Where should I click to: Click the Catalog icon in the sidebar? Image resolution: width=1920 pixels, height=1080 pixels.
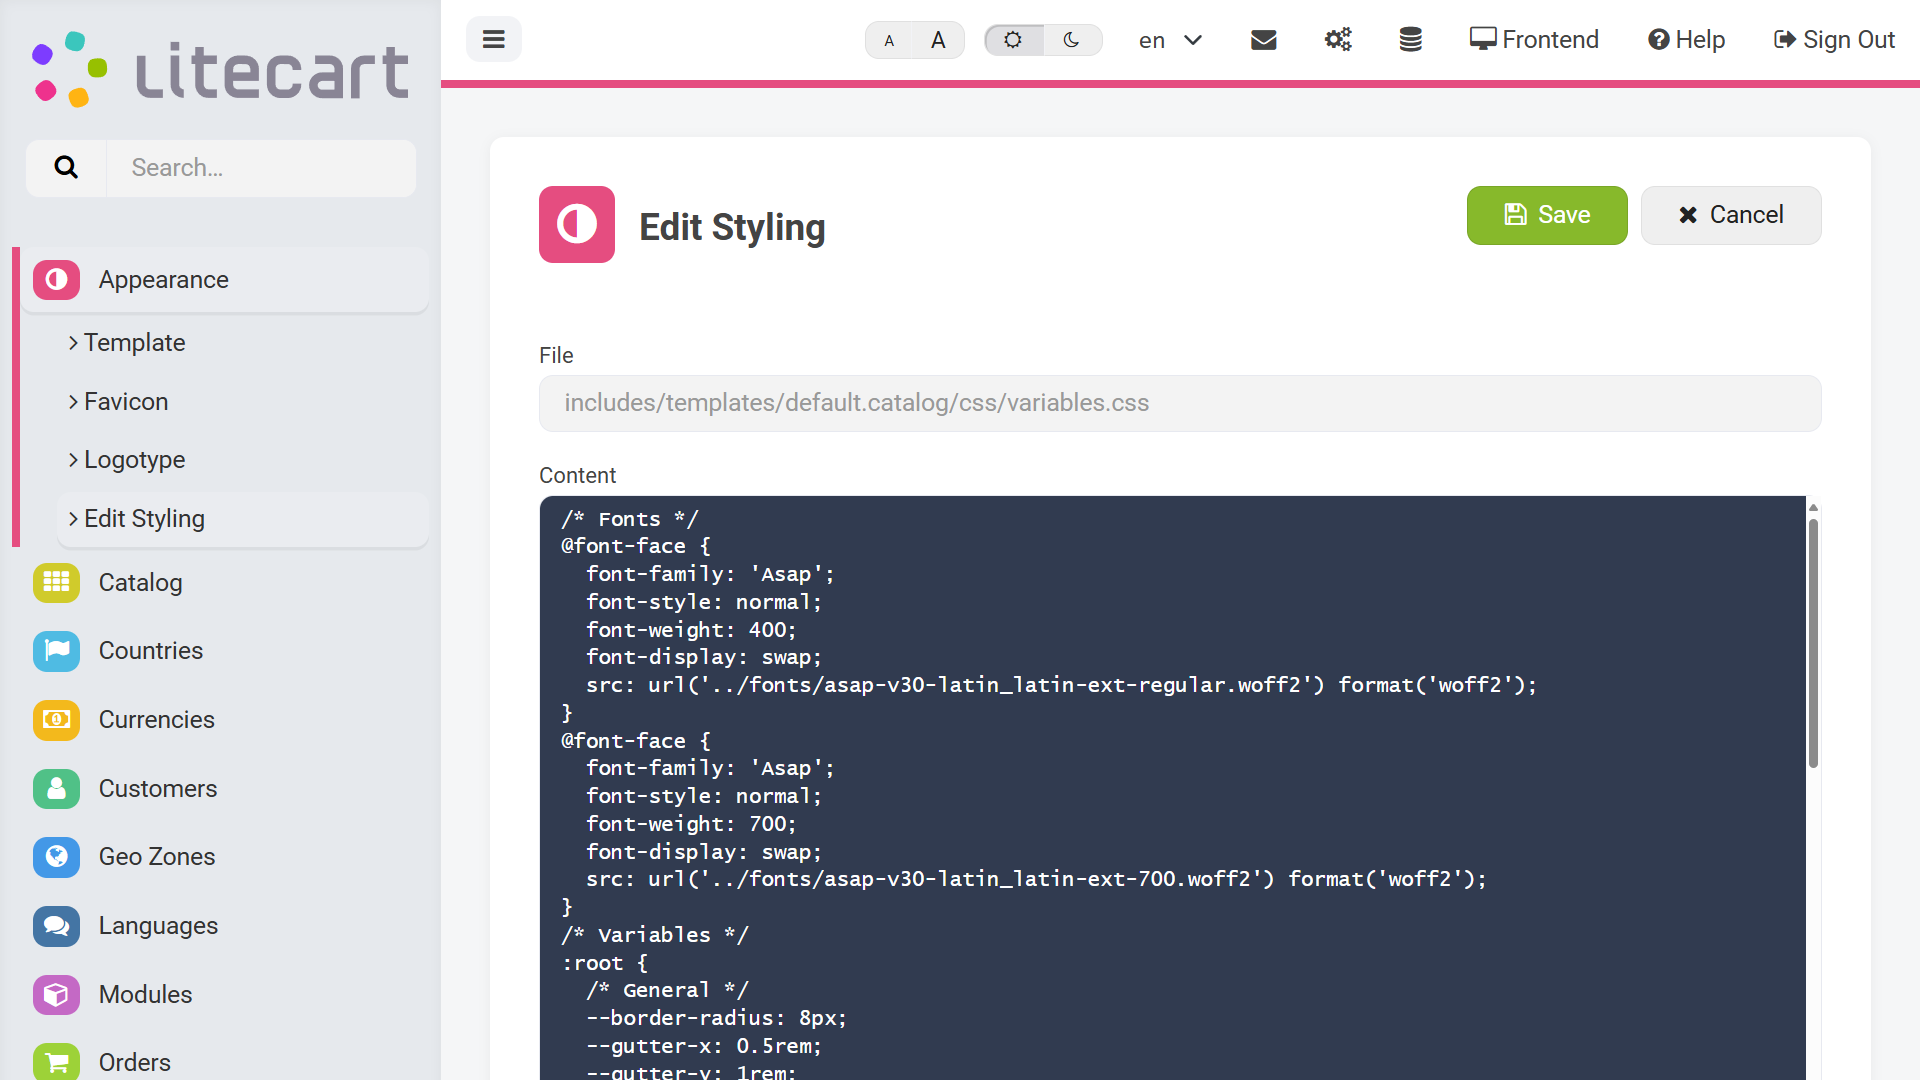(56, 582)
